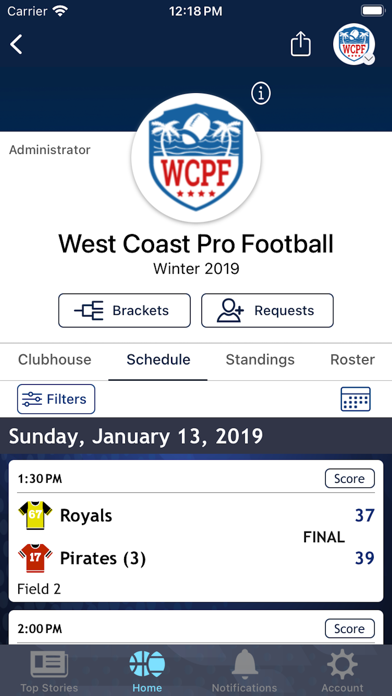Open the calendar view icon

(x=356, y=399)
